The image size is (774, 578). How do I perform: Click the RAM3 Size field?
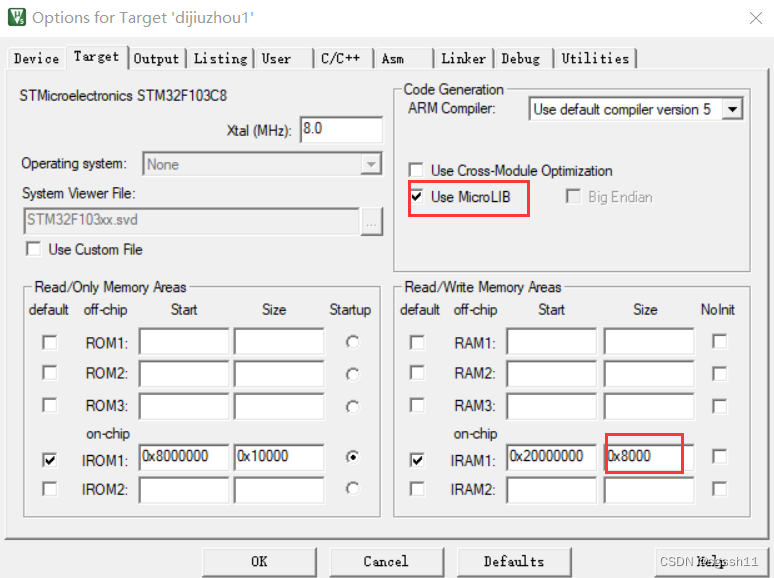[x=649, y=406]
